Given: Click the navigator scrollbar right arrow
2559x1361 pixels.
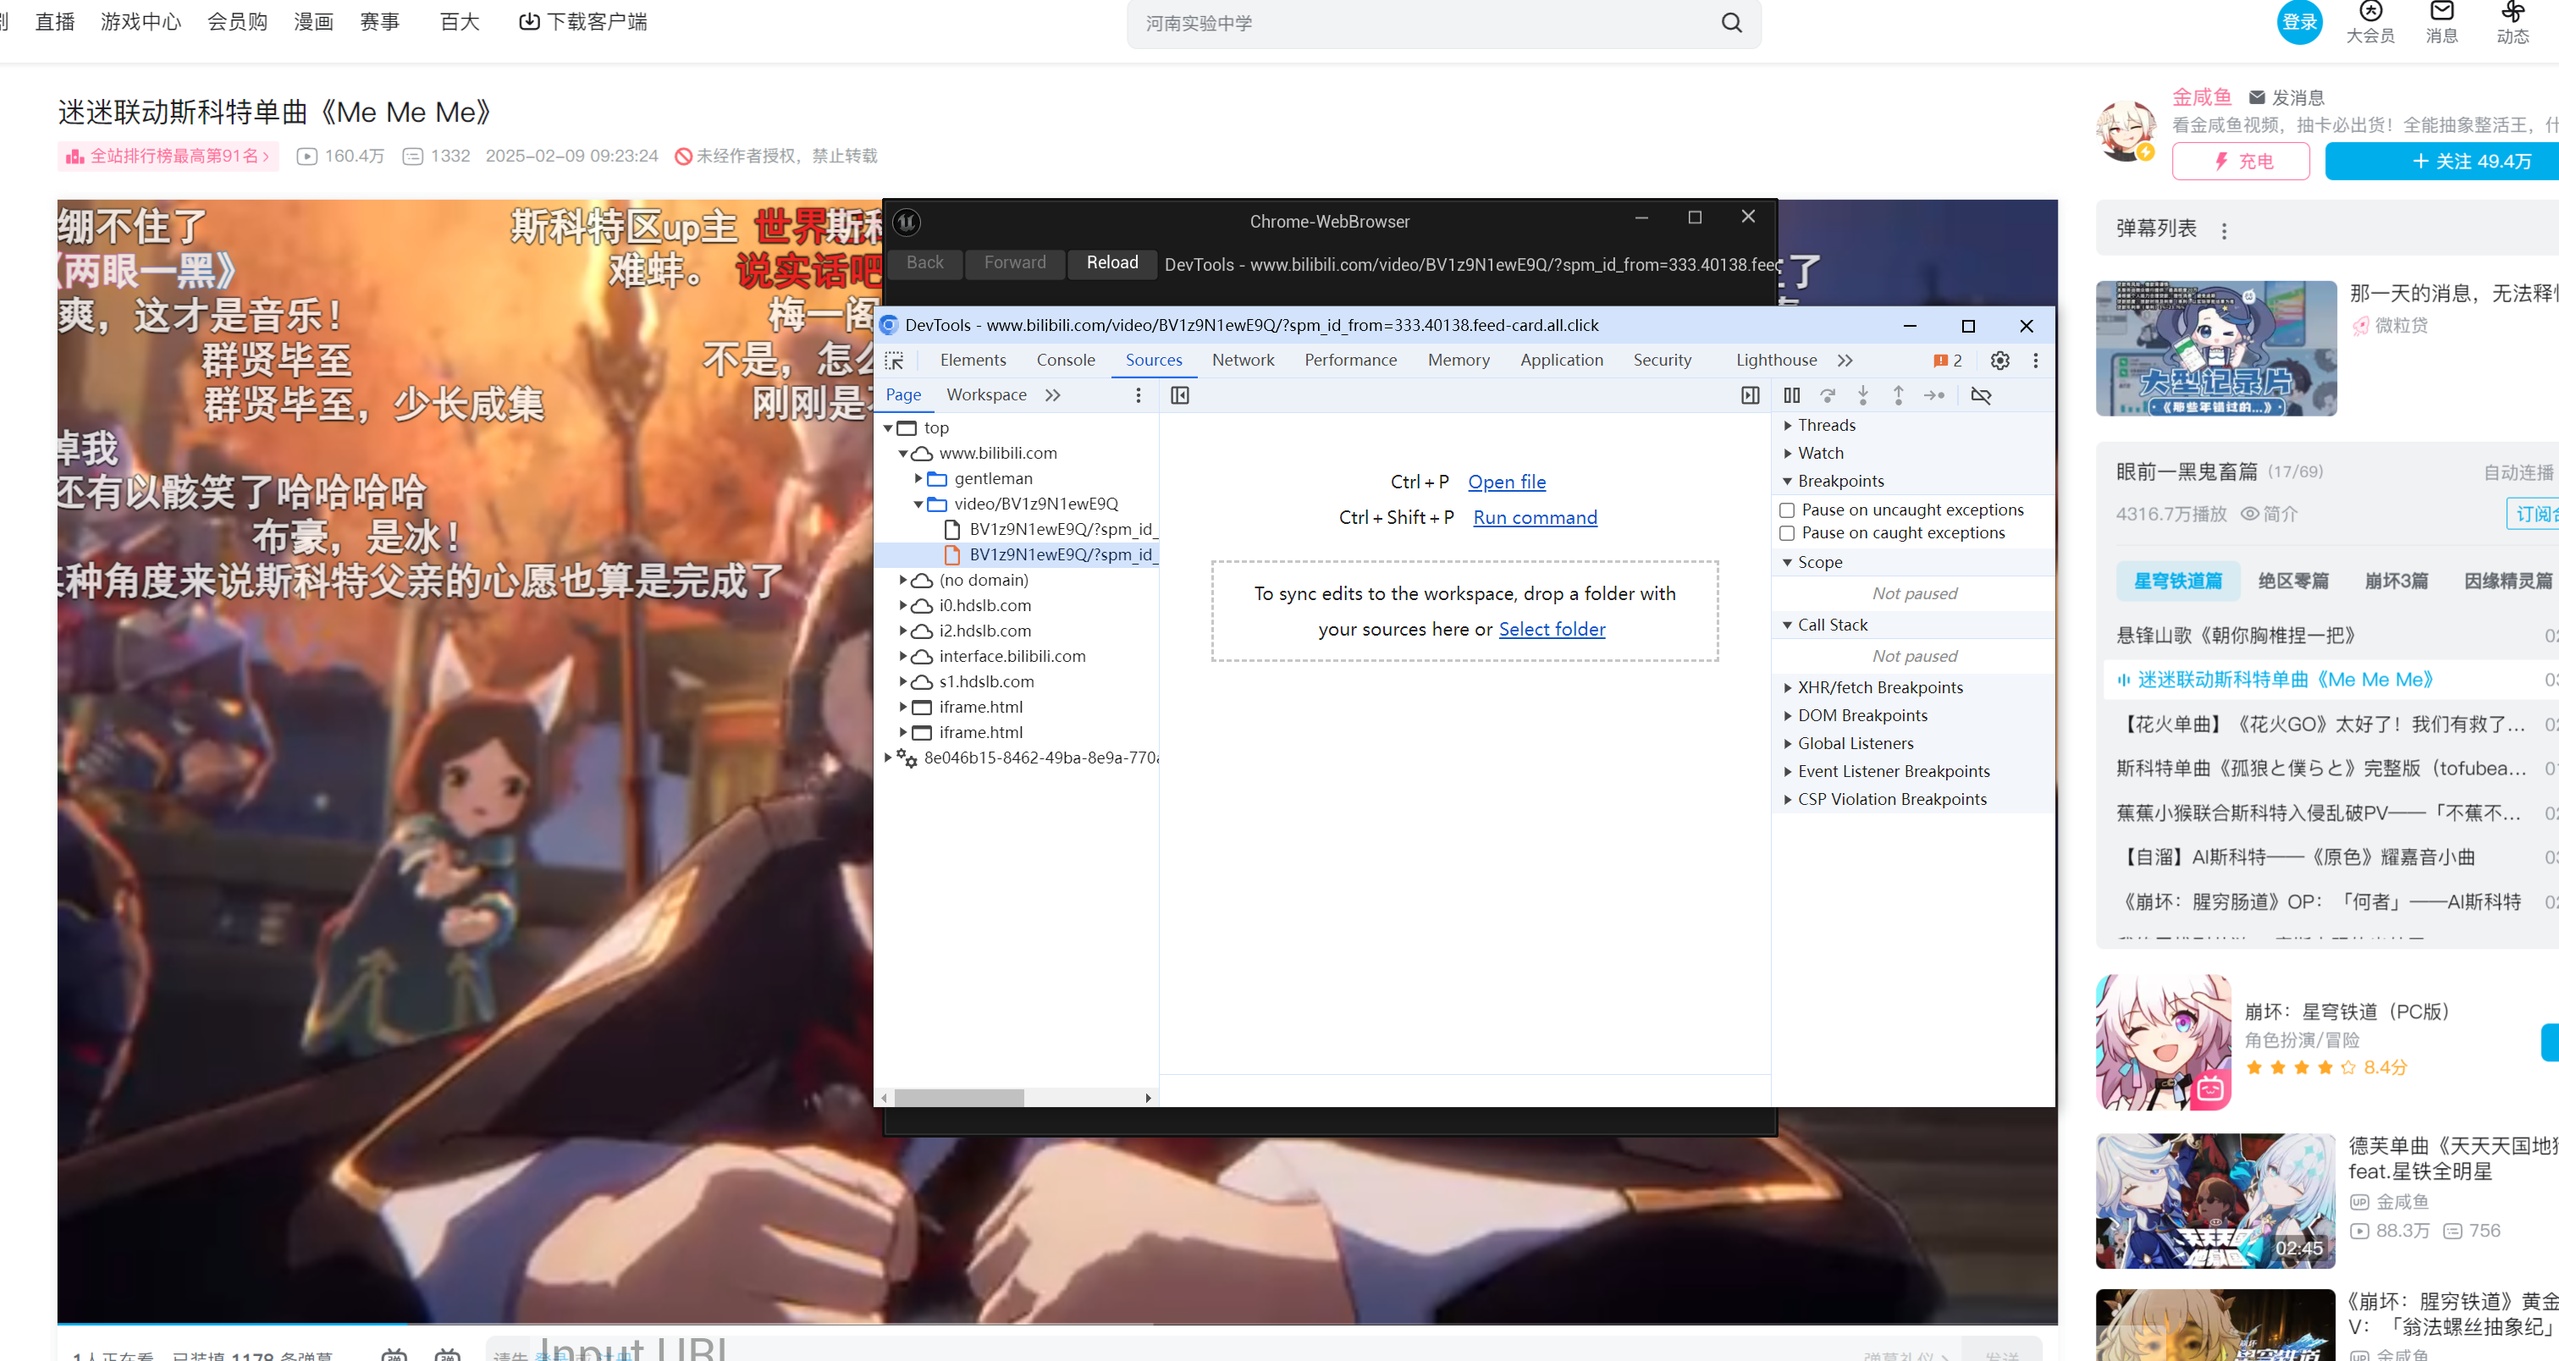Looking at the screenshot, I should 1148,1098.
